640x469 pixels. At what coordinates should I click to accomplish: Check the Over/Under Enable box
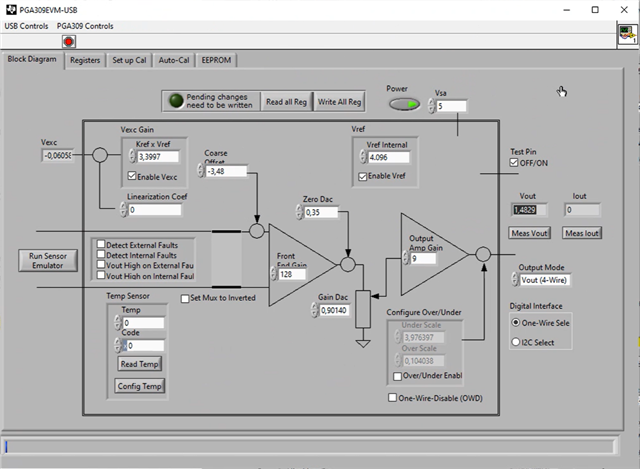tap(397, 376)
